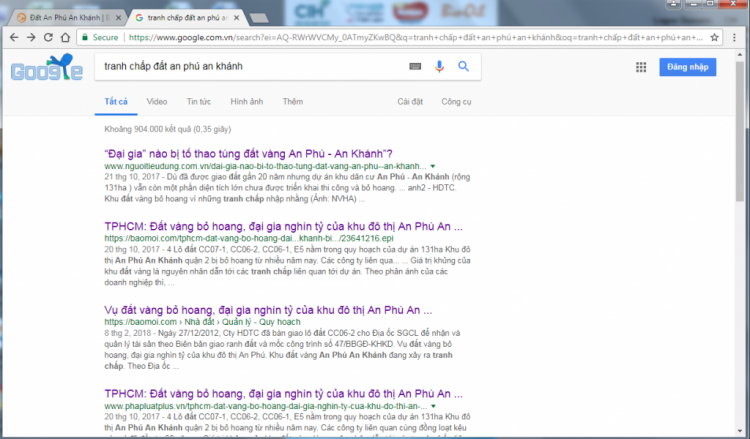Expand the 'Thêm' more menu

tap(293, 101)
